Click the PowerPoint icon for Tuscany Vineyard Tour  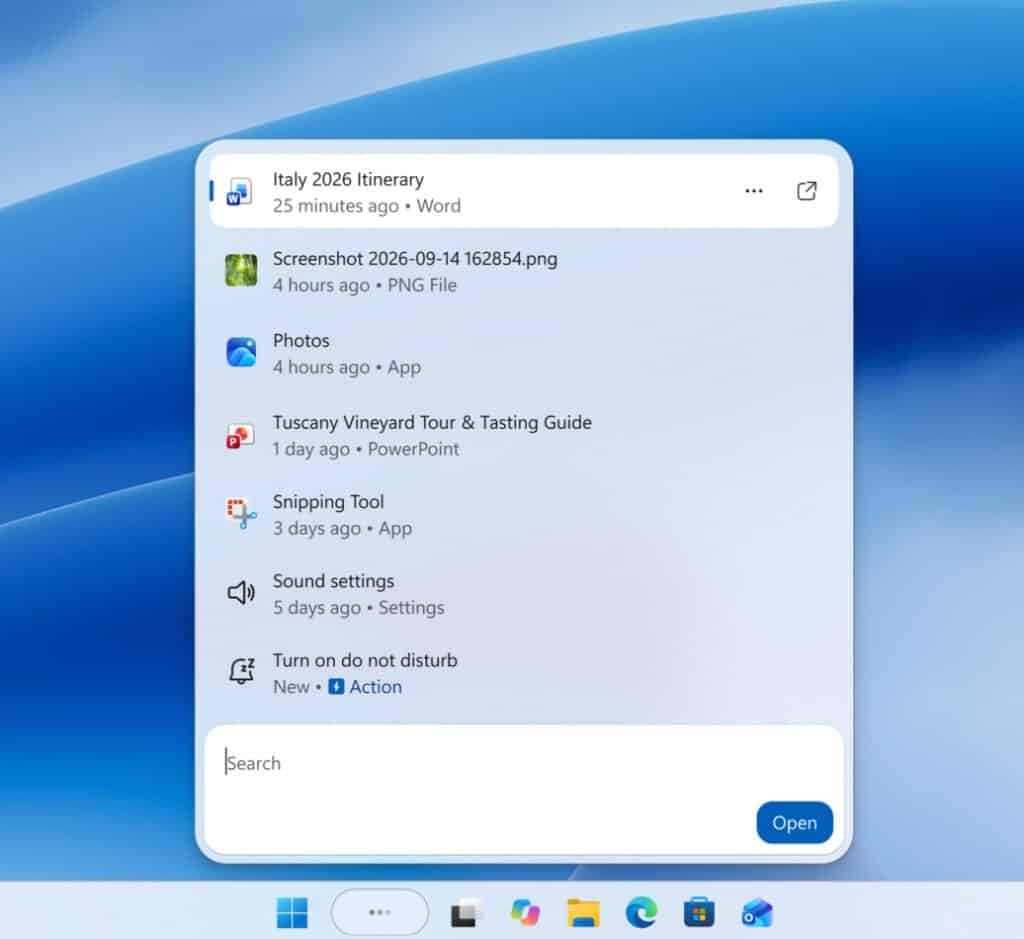click(x=240, y=436)
